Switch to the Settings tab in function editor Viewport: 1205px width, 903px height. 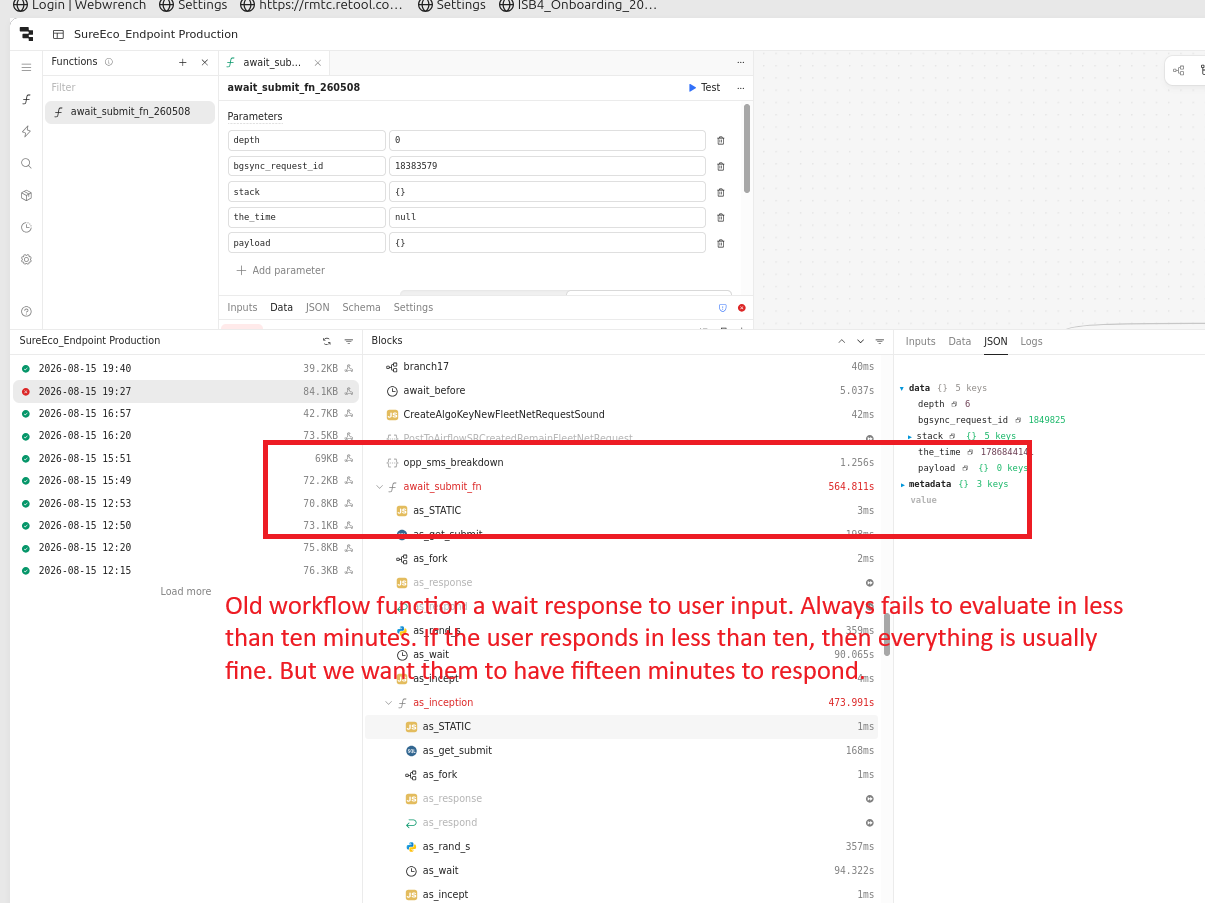click(x=413, y=308)
